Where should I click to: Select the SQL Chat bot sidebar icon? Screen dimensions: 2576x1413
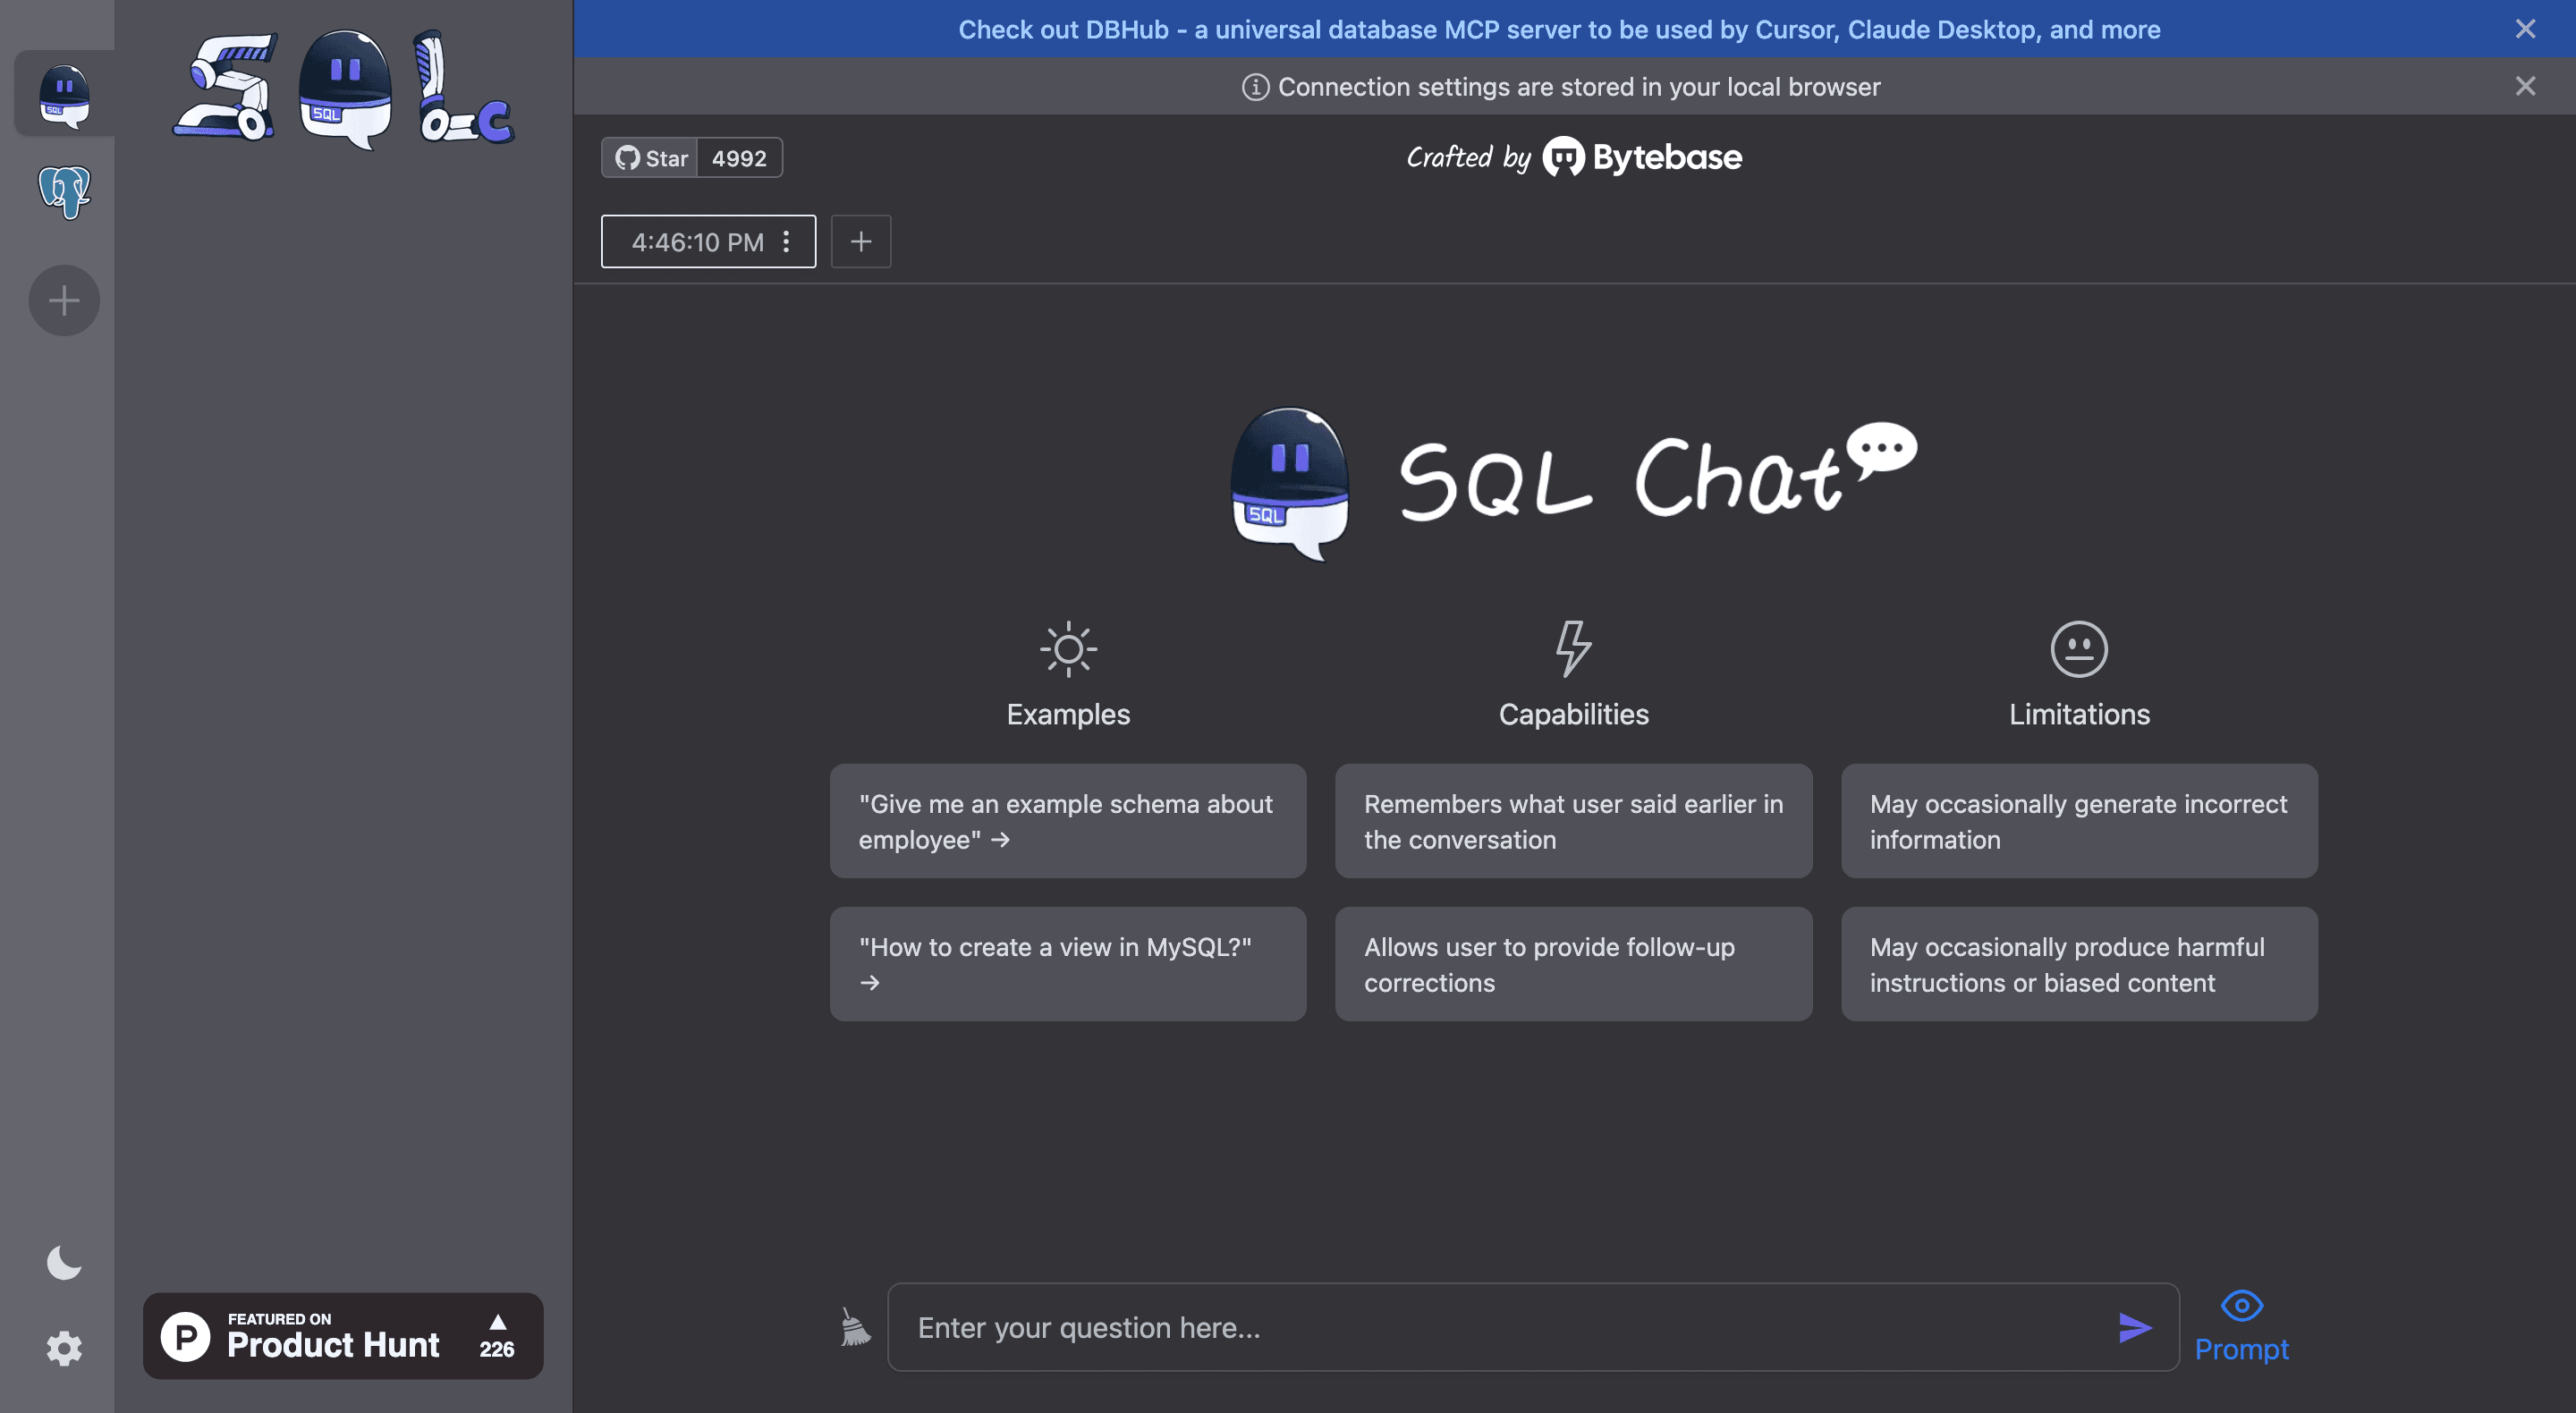64,96
